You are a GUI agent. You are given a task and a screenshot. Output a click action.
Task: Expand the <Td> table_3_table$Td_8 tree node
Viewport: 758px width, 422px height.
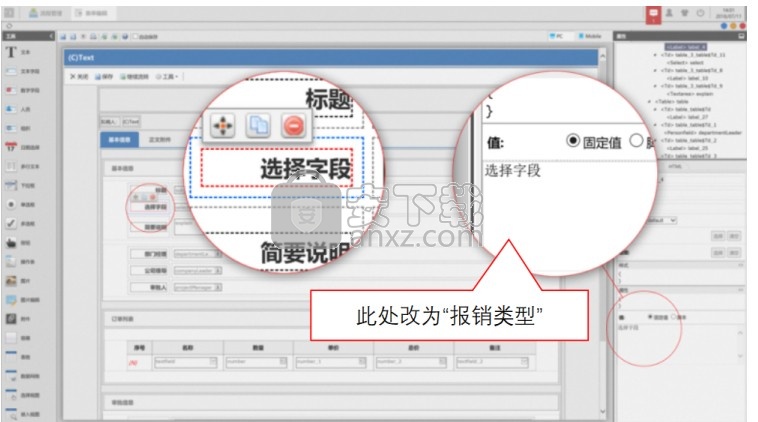tap(655, 71)
